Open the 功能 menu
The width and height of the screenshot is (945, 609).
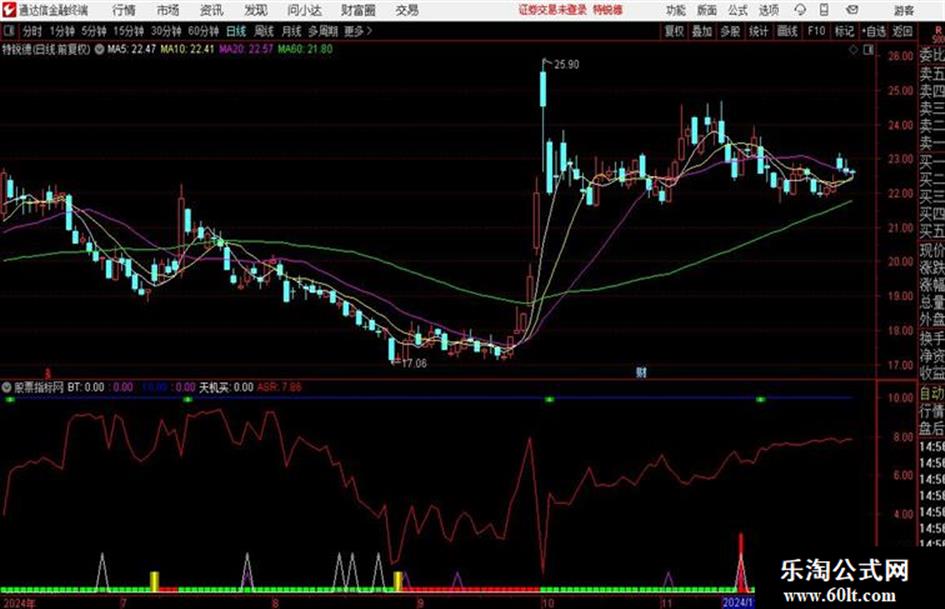[676, 10]
